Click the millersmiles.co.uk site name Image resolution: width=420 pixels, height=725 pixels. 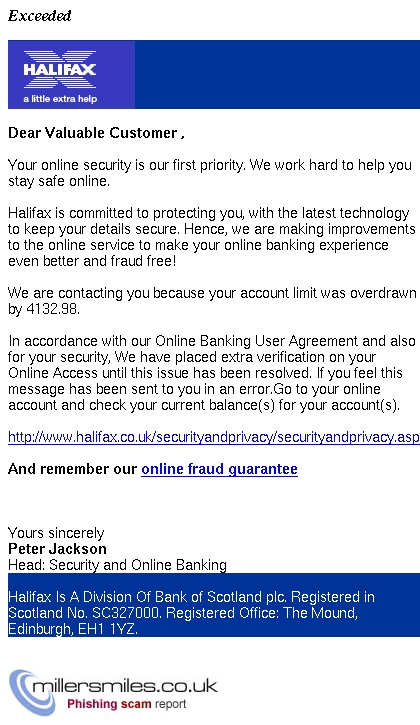click(125, 686)
